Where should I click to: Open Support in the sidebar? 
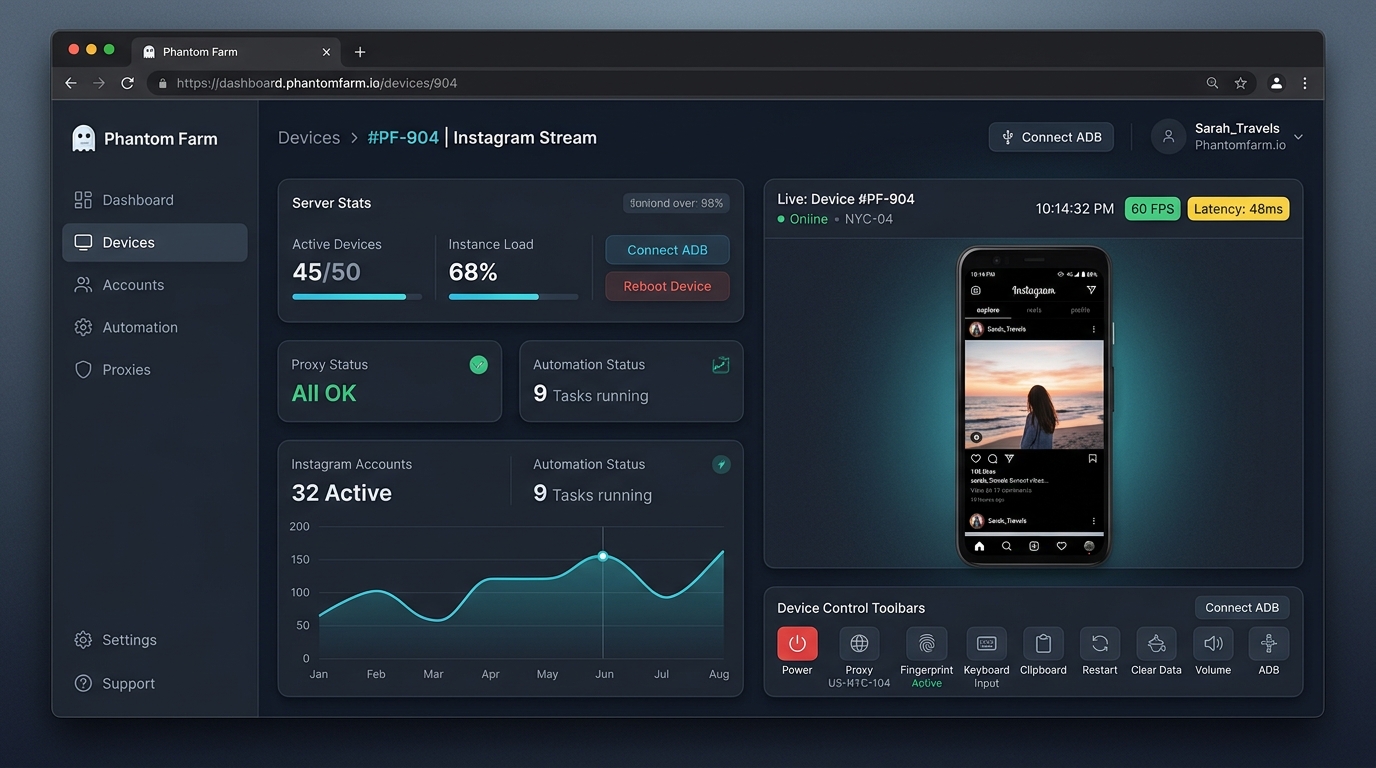click(x=154, y=683)
